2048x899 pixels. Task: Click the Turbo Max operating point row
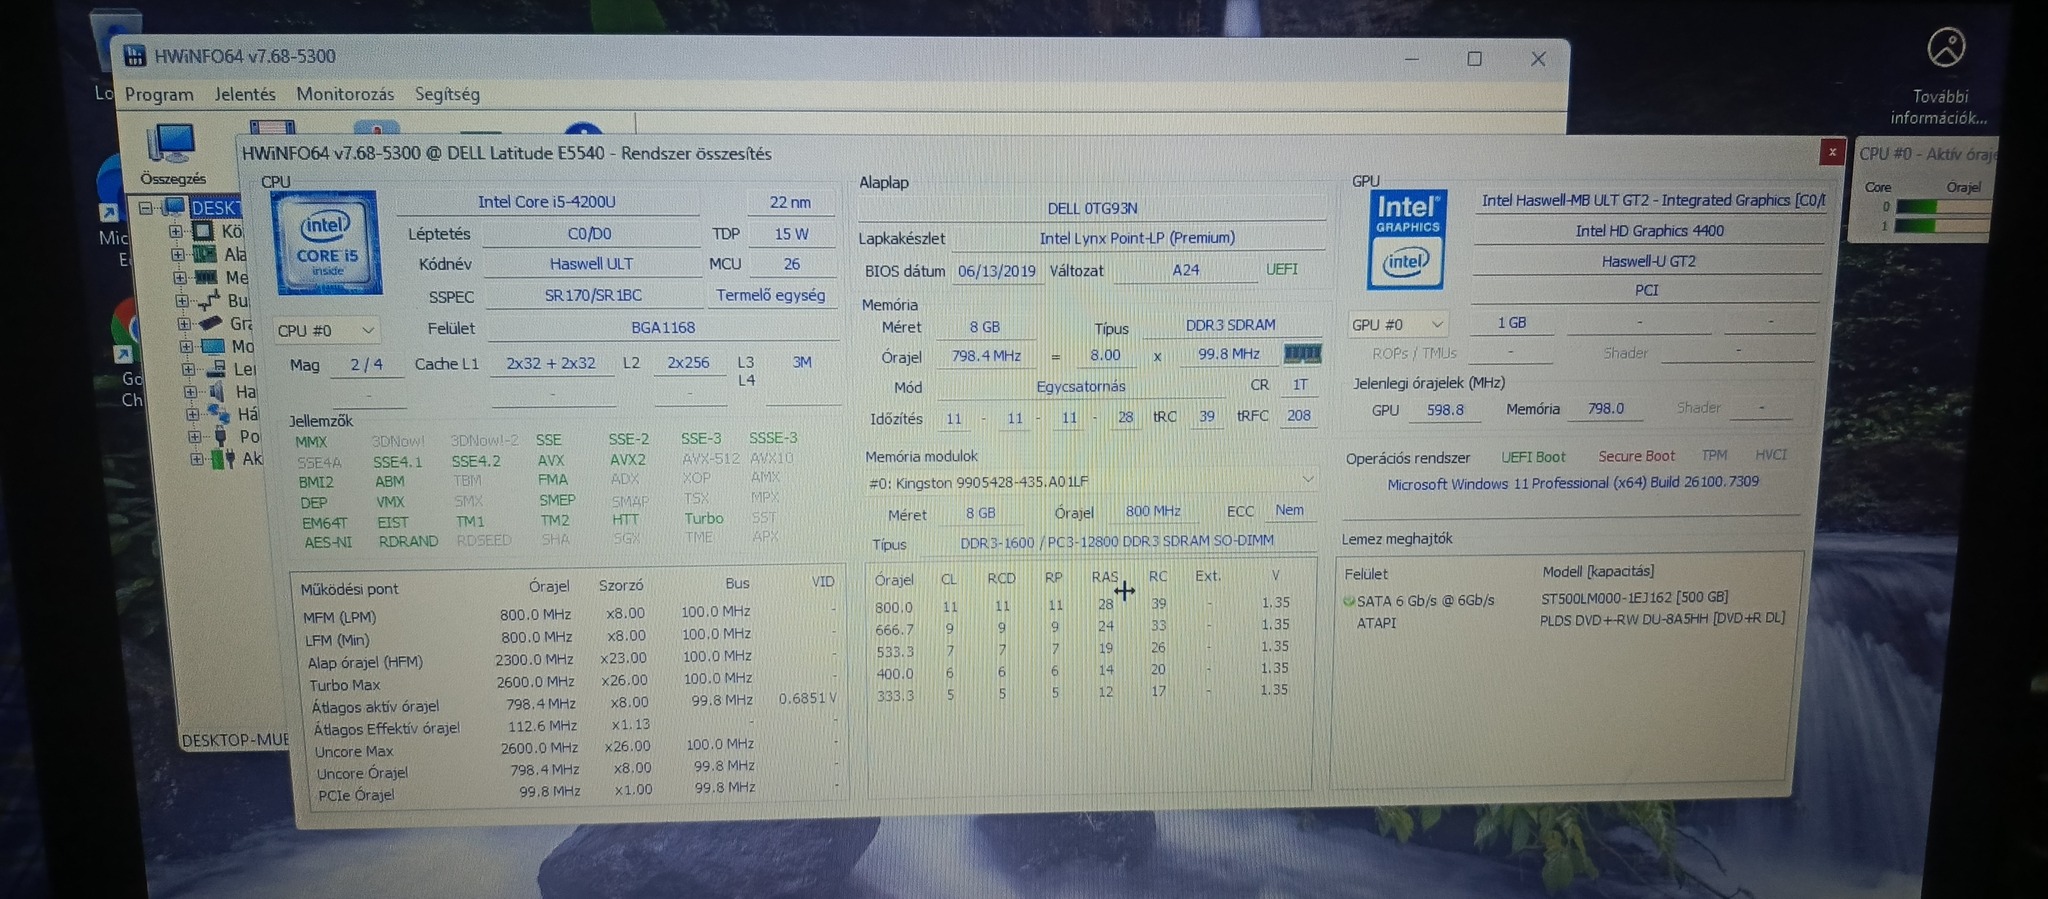(x=572, y=682)
